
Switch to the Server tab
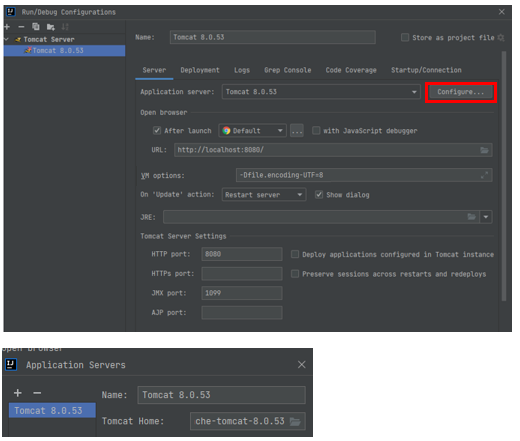click(154, 70)
